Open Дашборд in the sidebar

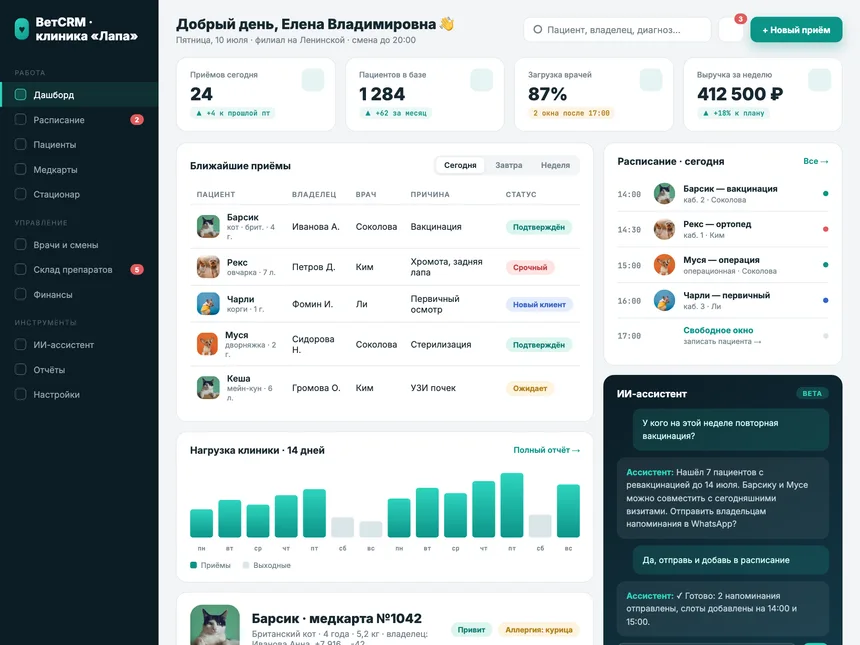[x=79, y=94]
